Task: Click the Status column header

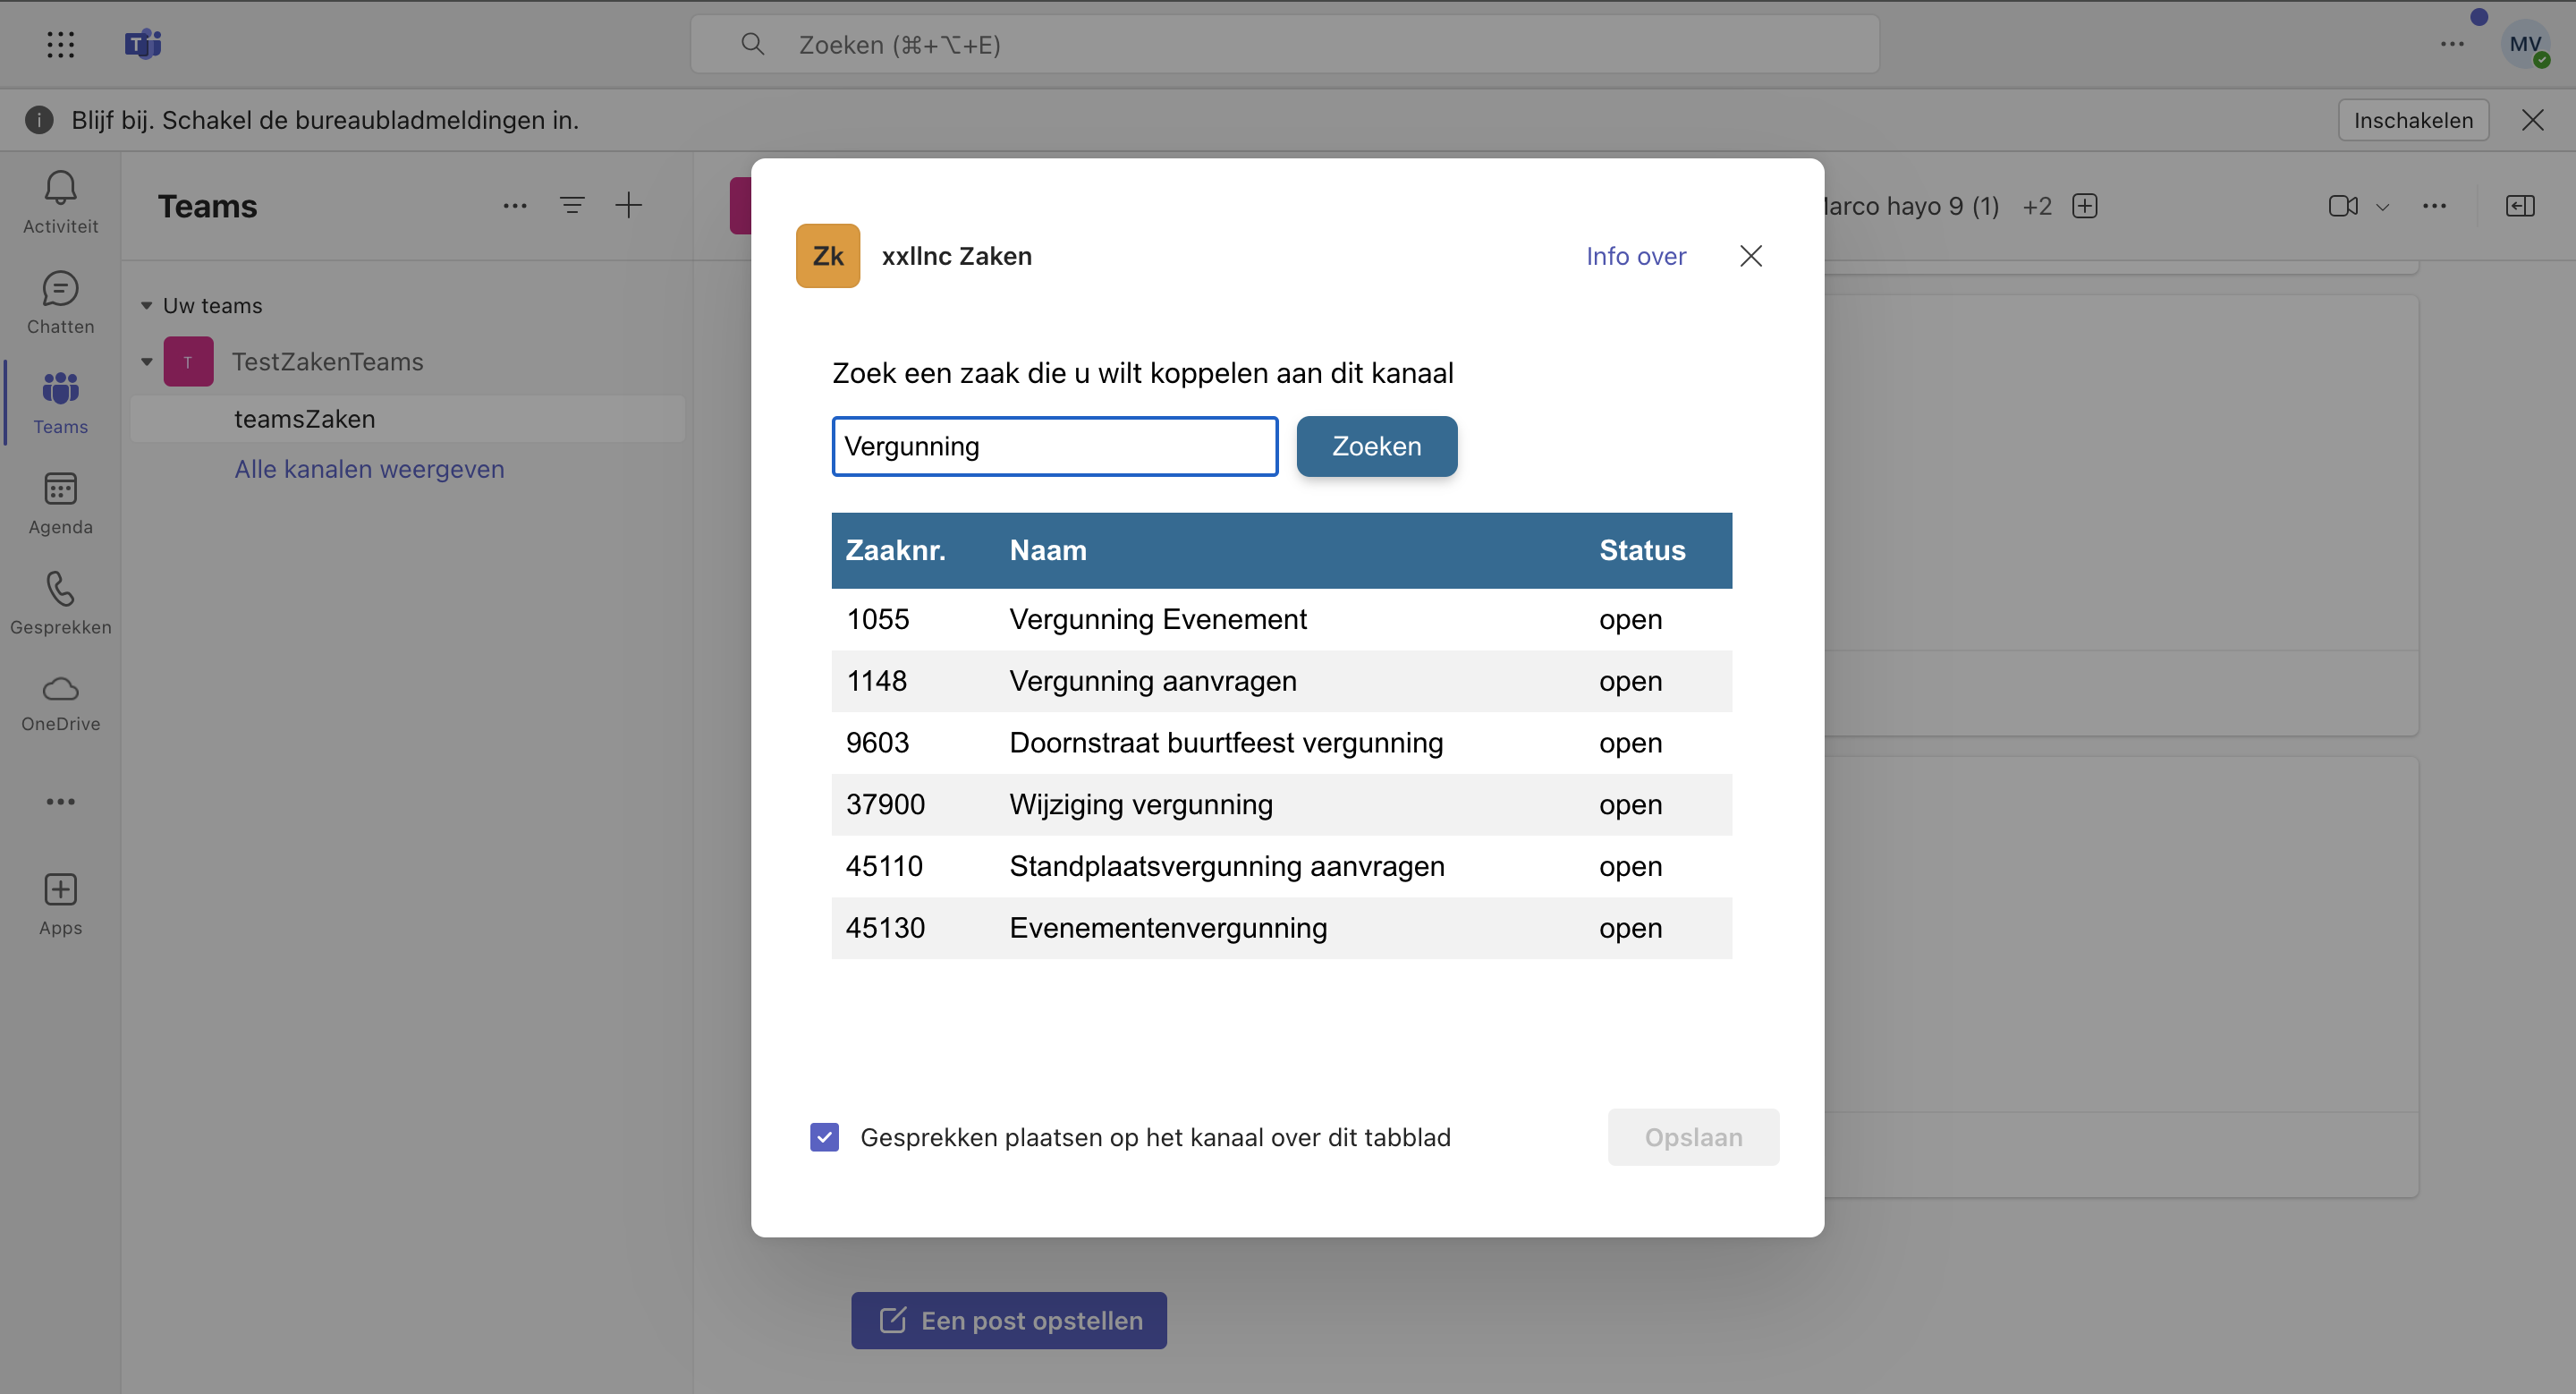Action: [x=1642, y=550]
